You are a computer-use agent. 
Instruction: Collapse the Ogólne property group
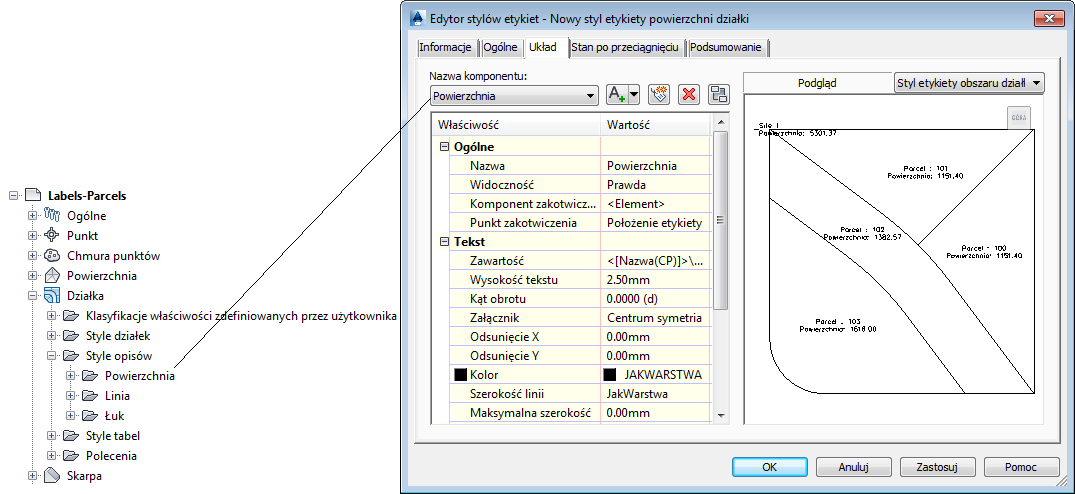point(444,147)
